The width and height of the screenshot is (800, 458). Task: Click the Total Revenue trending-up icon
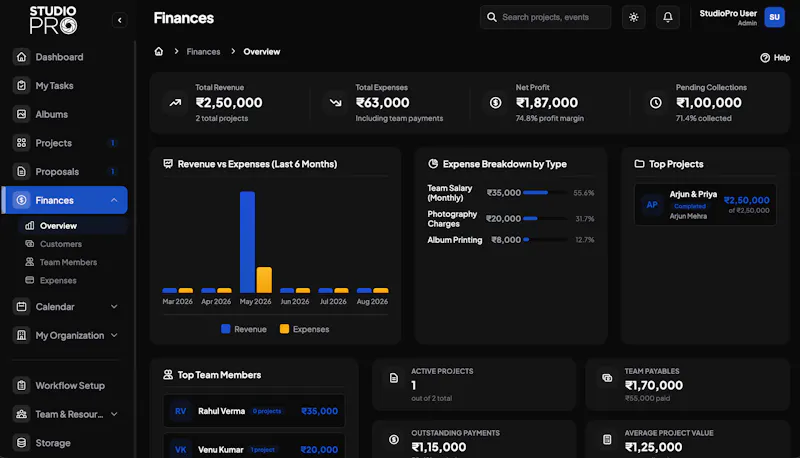(176, 103)
